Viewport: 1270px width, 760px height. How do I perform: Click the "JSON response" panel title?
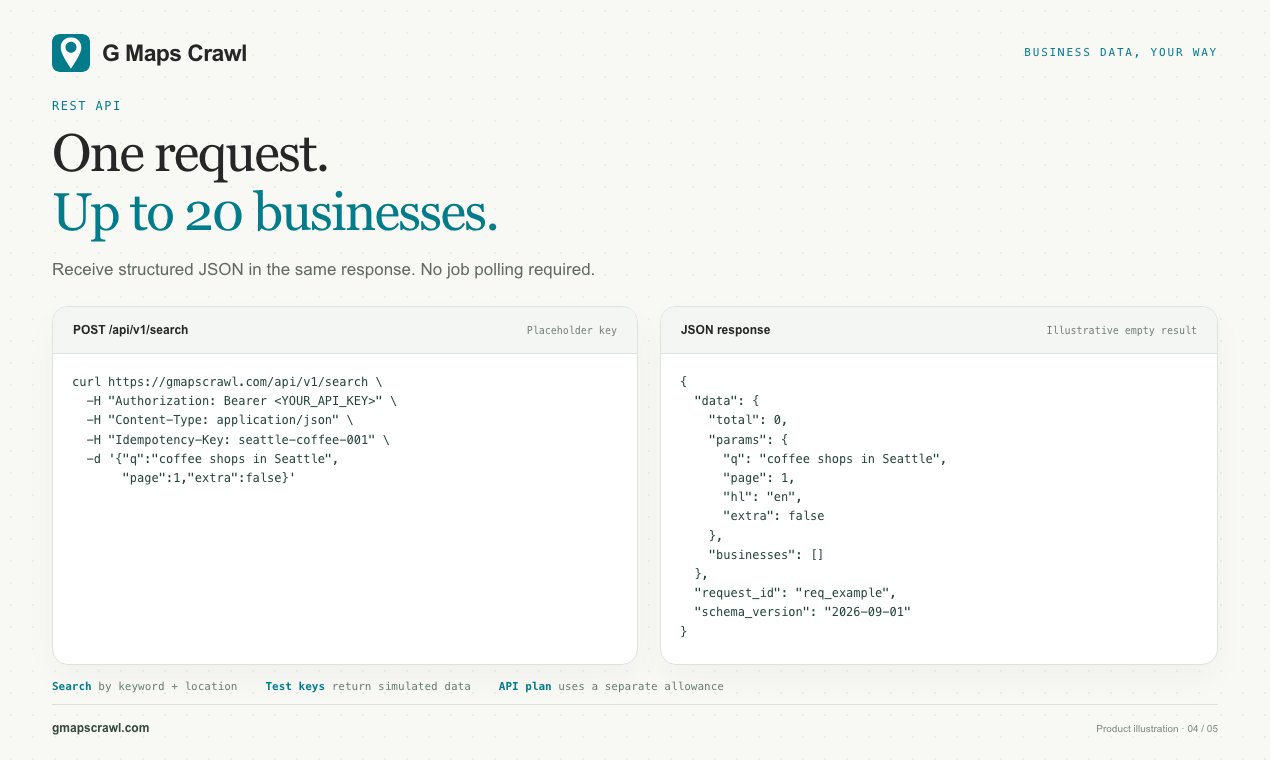coord(726,330)
